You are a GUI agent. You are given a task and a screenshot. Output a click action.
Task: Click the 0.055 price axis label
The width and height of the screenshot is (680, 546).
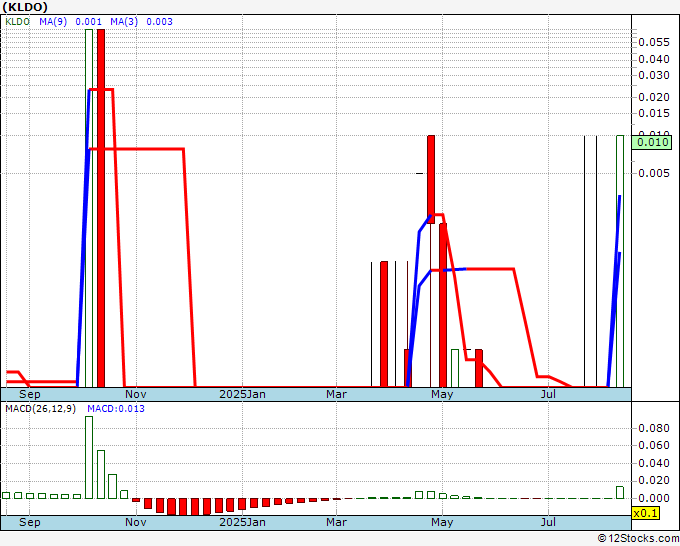click(654, 42)
